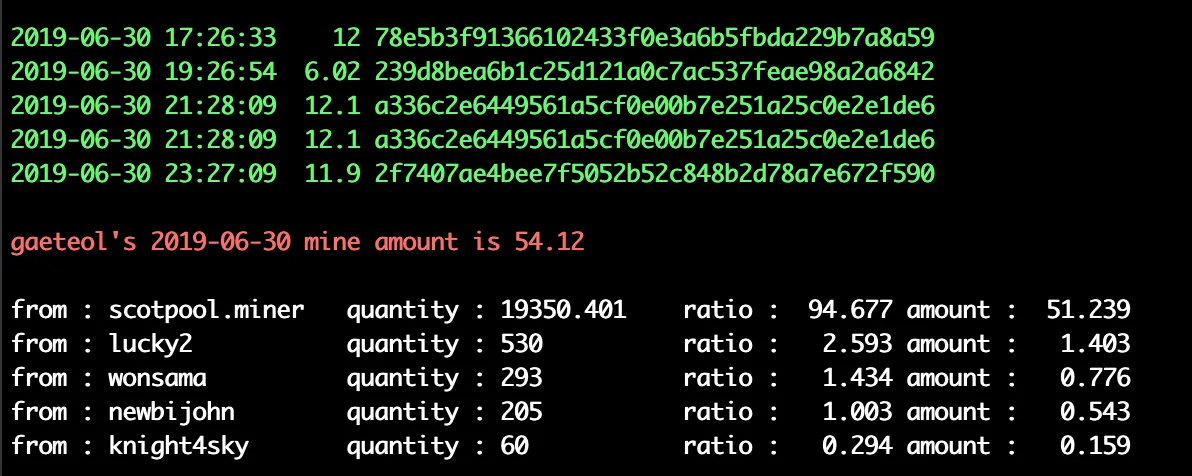Select the amount 0.543
This screenshot has width=1192, height=476.
click(x=1095, y=412)
